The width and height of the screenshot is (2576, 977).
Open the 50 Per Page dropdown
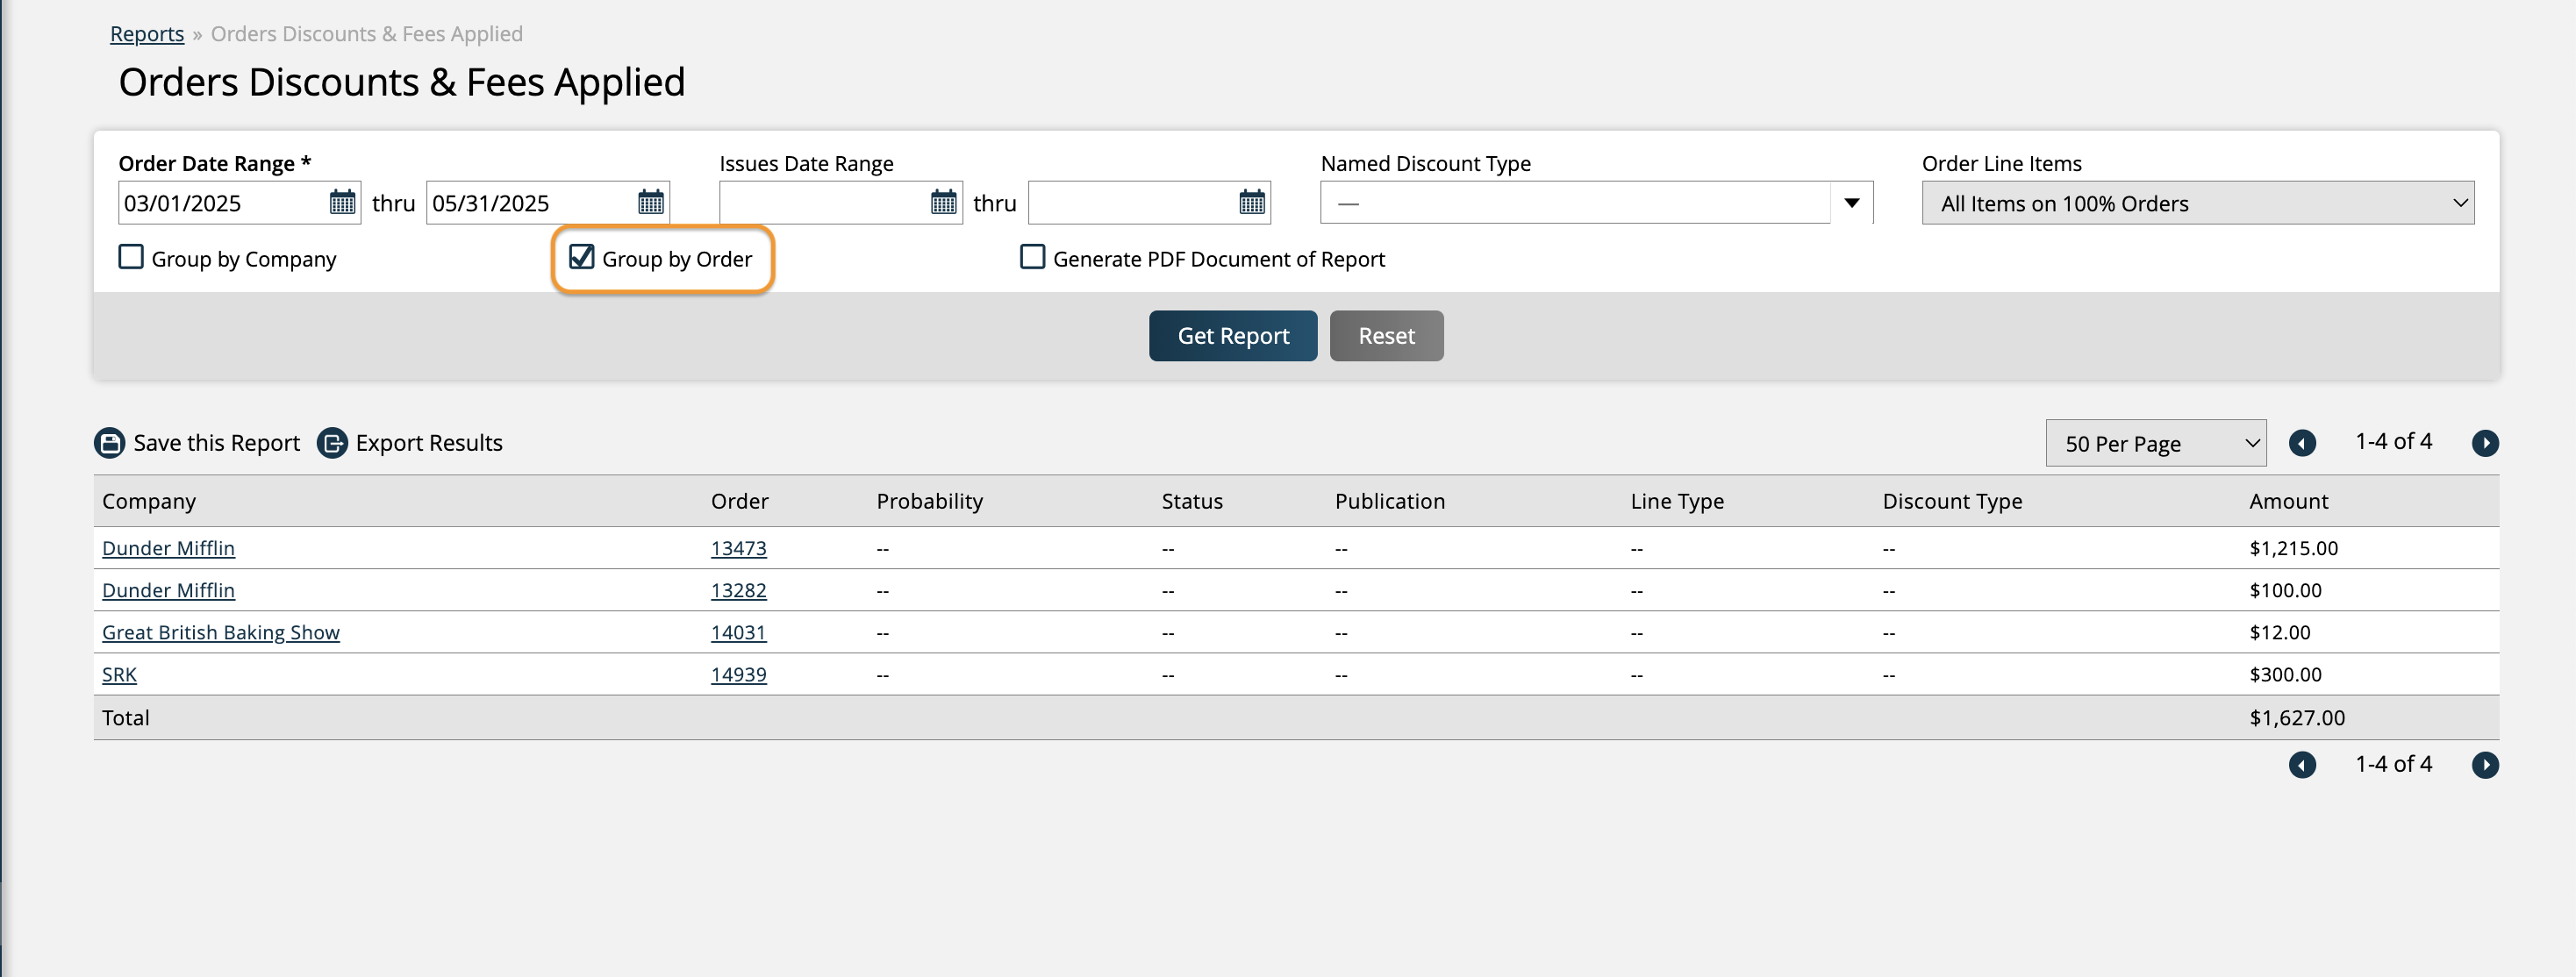(x=2155, y=443)
